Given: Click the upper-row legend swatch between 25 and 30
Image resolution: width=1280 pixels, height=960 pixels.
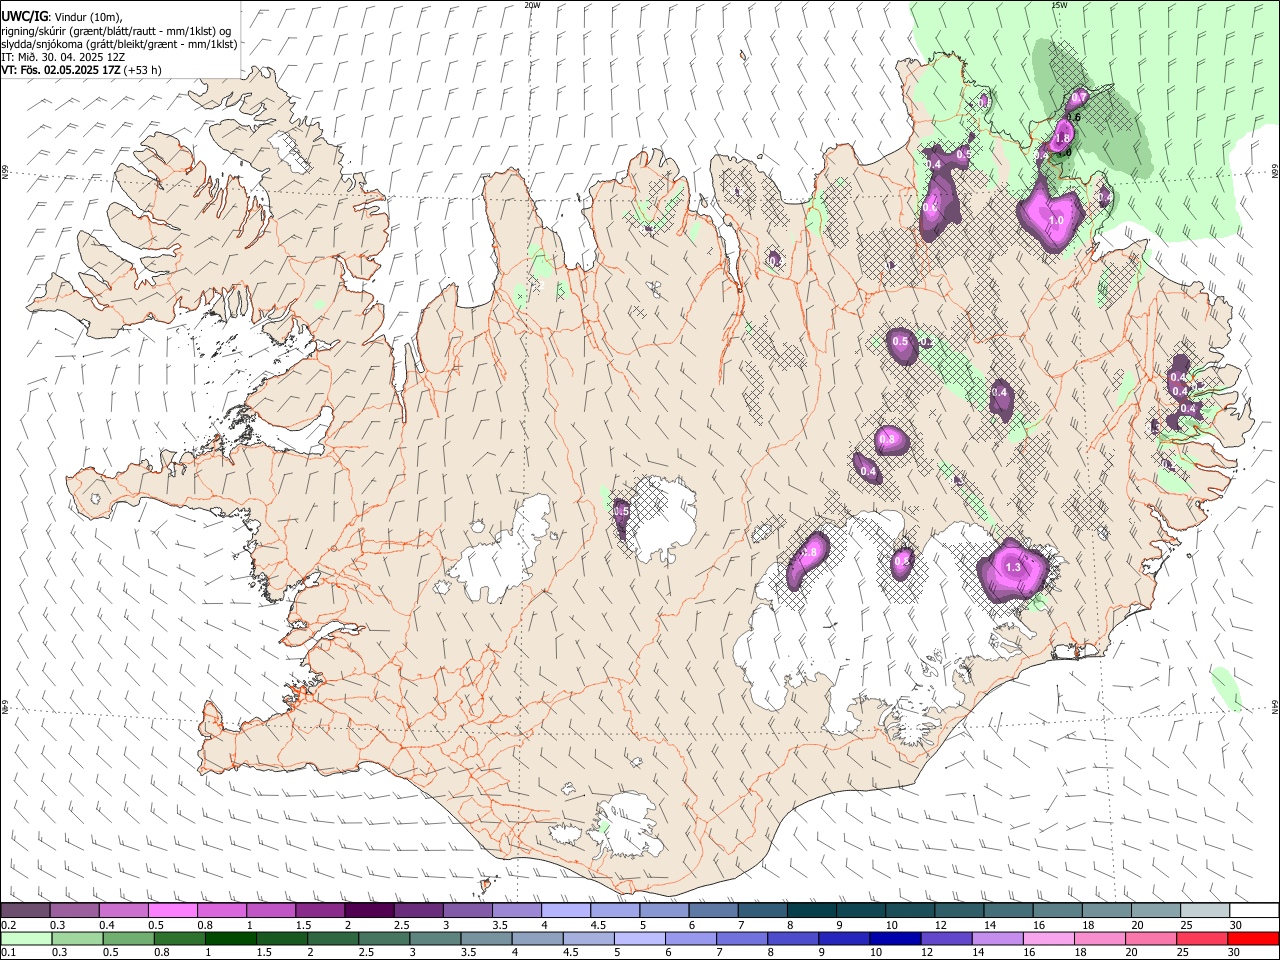Looking at the screenshot, I should point(1205,911).
